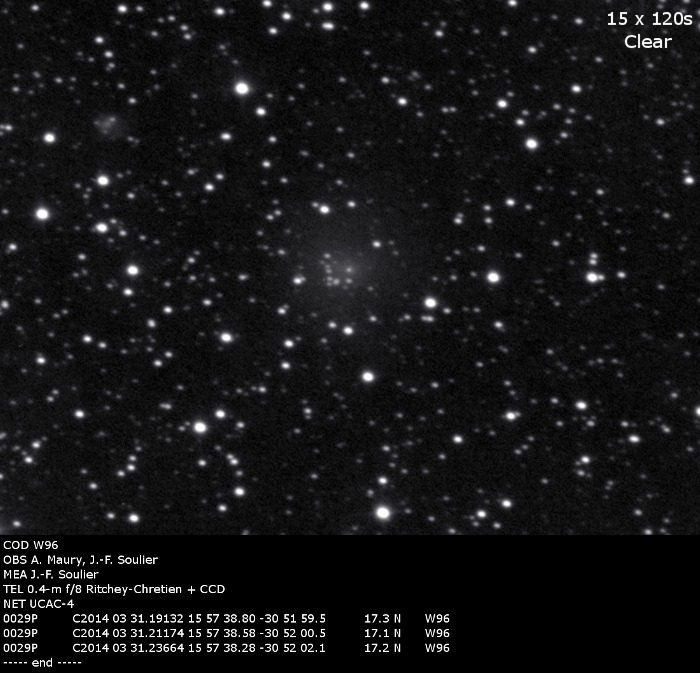Click the astrometry row dated 31.21174
Viewport: 700px width, 673px height.
pyautogui.click(x=226, y=633)
